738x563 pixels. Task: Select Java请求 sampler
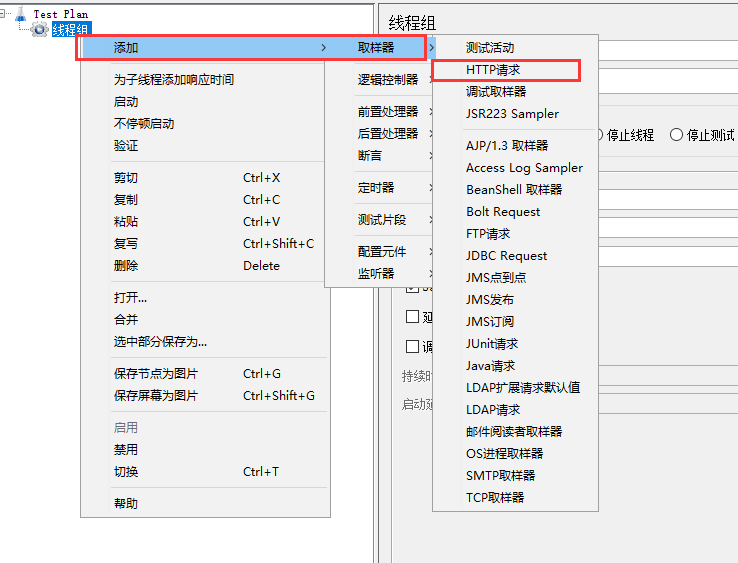point(515,366)
